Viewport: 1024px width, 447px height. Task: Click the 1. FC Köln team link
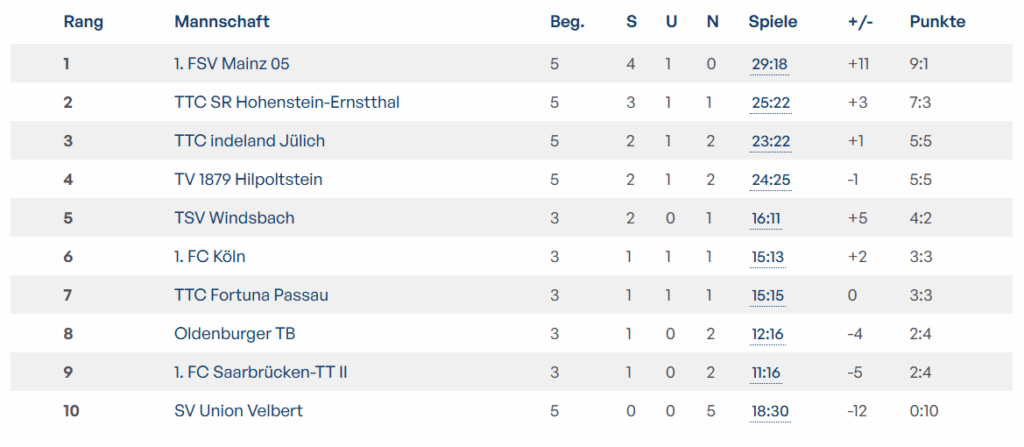pos(210,256)
